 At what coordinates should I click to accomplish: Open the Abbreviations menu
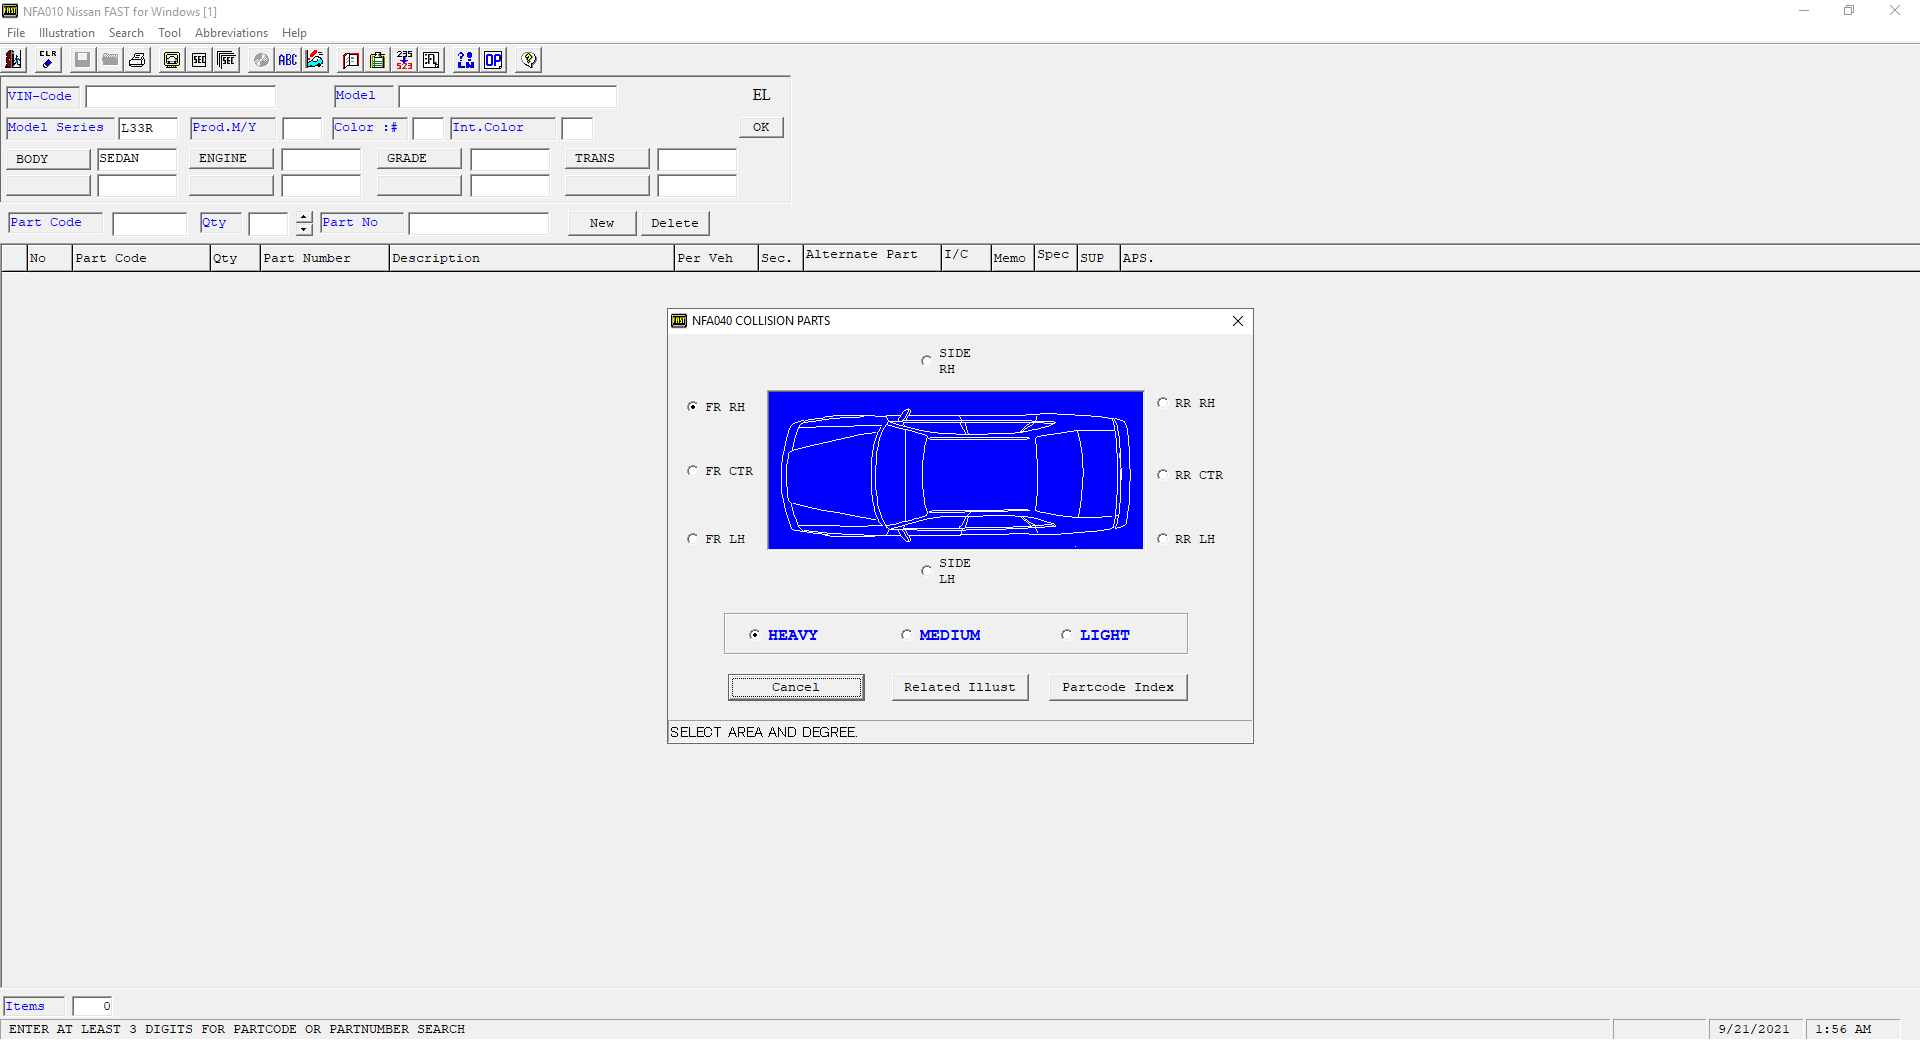coord(231,33)
